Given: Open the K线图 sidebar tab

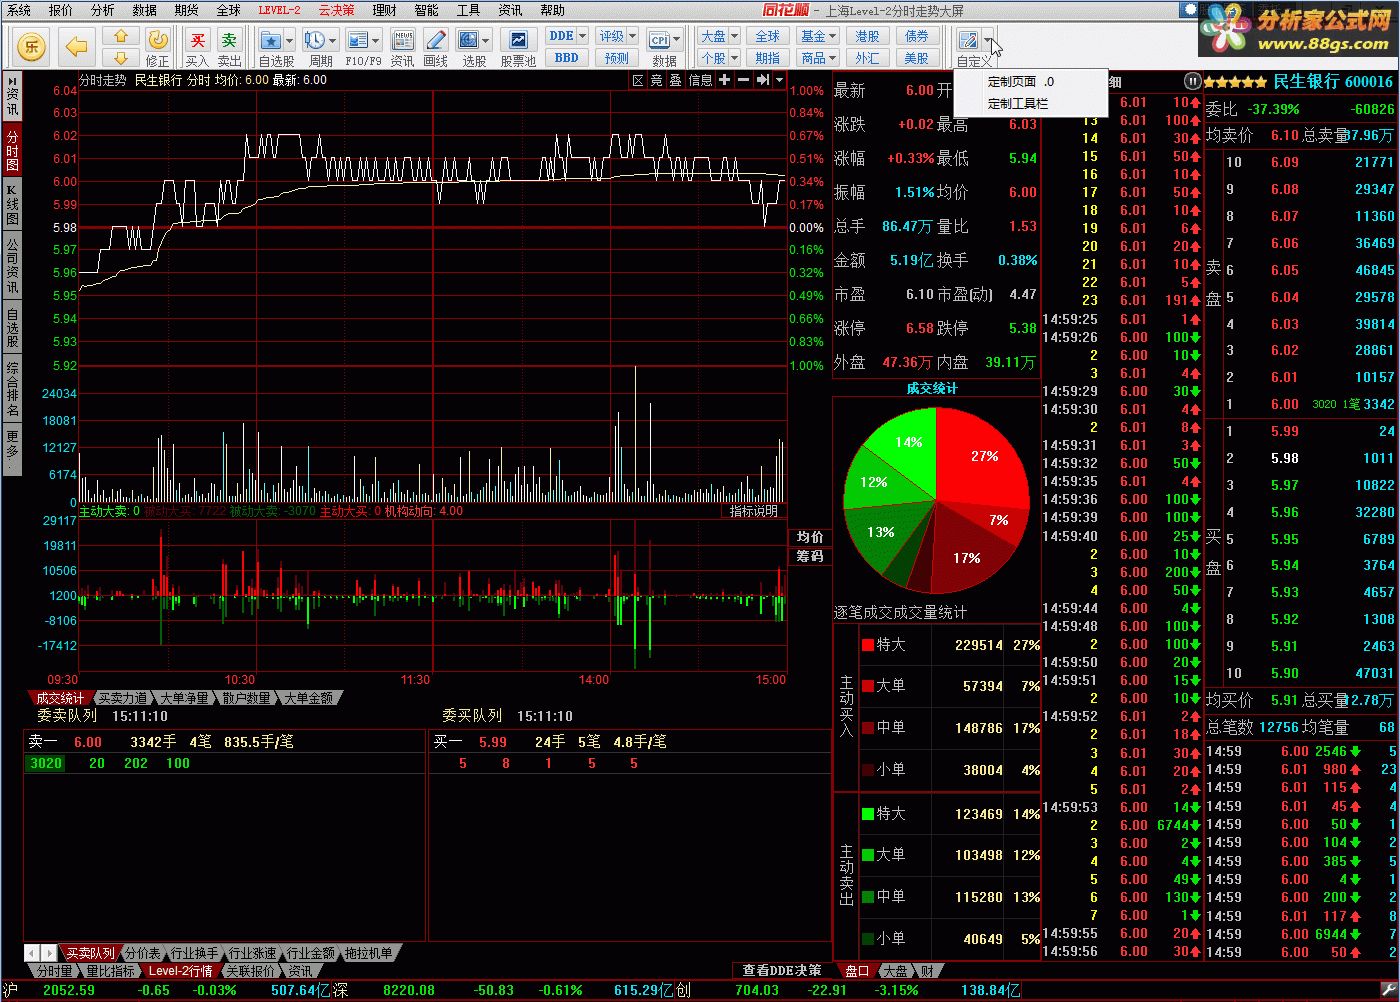Looking at the screenshot, I should [x=12, y=204].
